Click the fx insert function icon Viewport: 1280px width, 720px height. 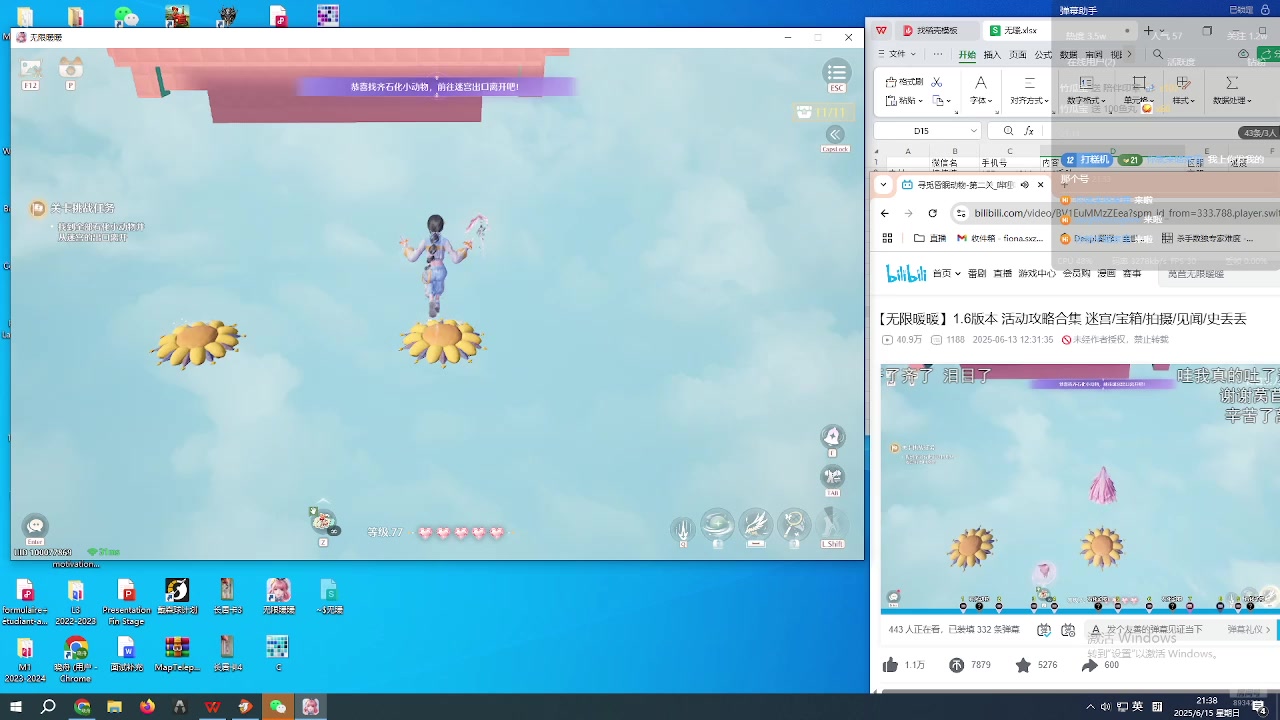click(x=1028, y=131)
